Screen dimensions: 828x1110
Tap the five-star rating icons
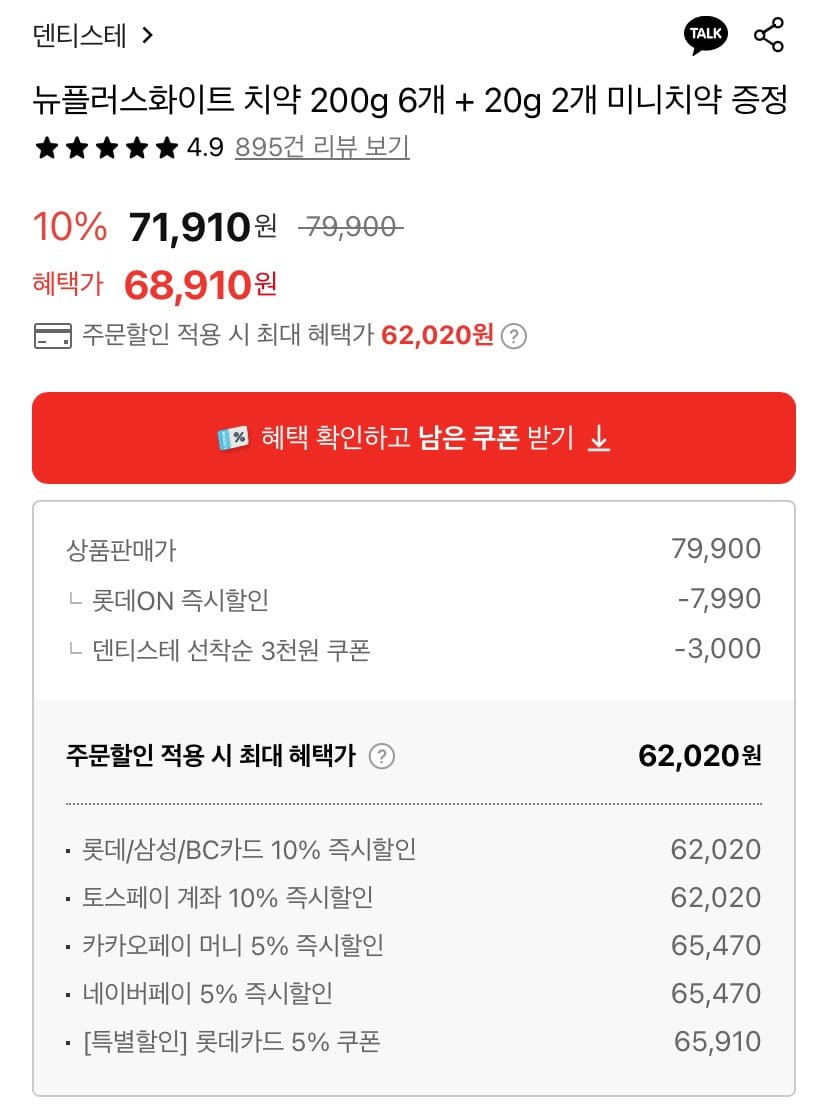click(x=106, y=149)
